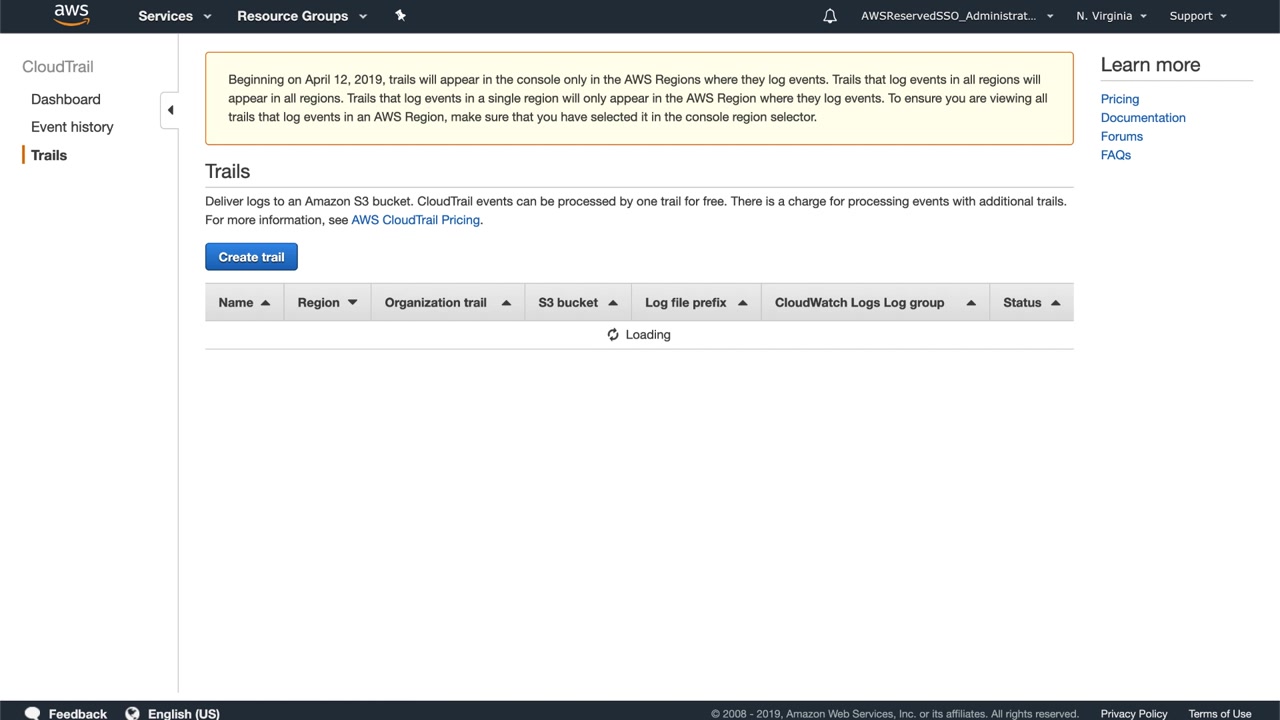Open the Documentation link
1280x720 pixels.
coord(1143,118)
